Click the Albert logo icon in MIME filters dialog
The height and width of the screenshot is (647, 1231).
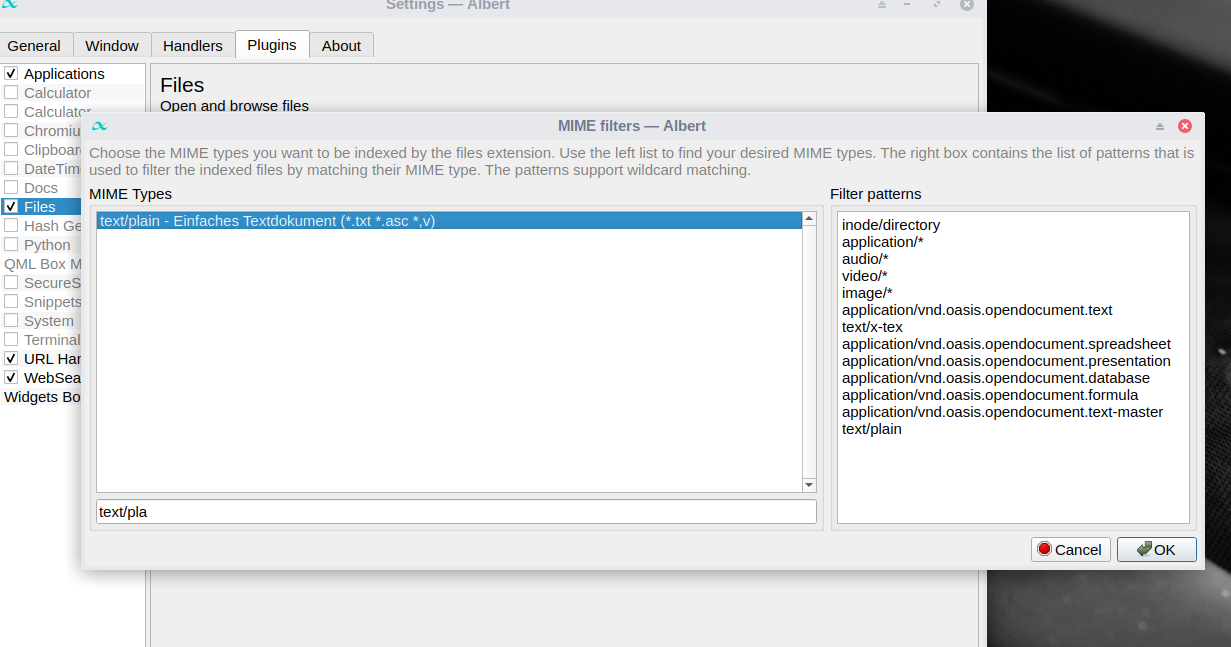point(99,126)
